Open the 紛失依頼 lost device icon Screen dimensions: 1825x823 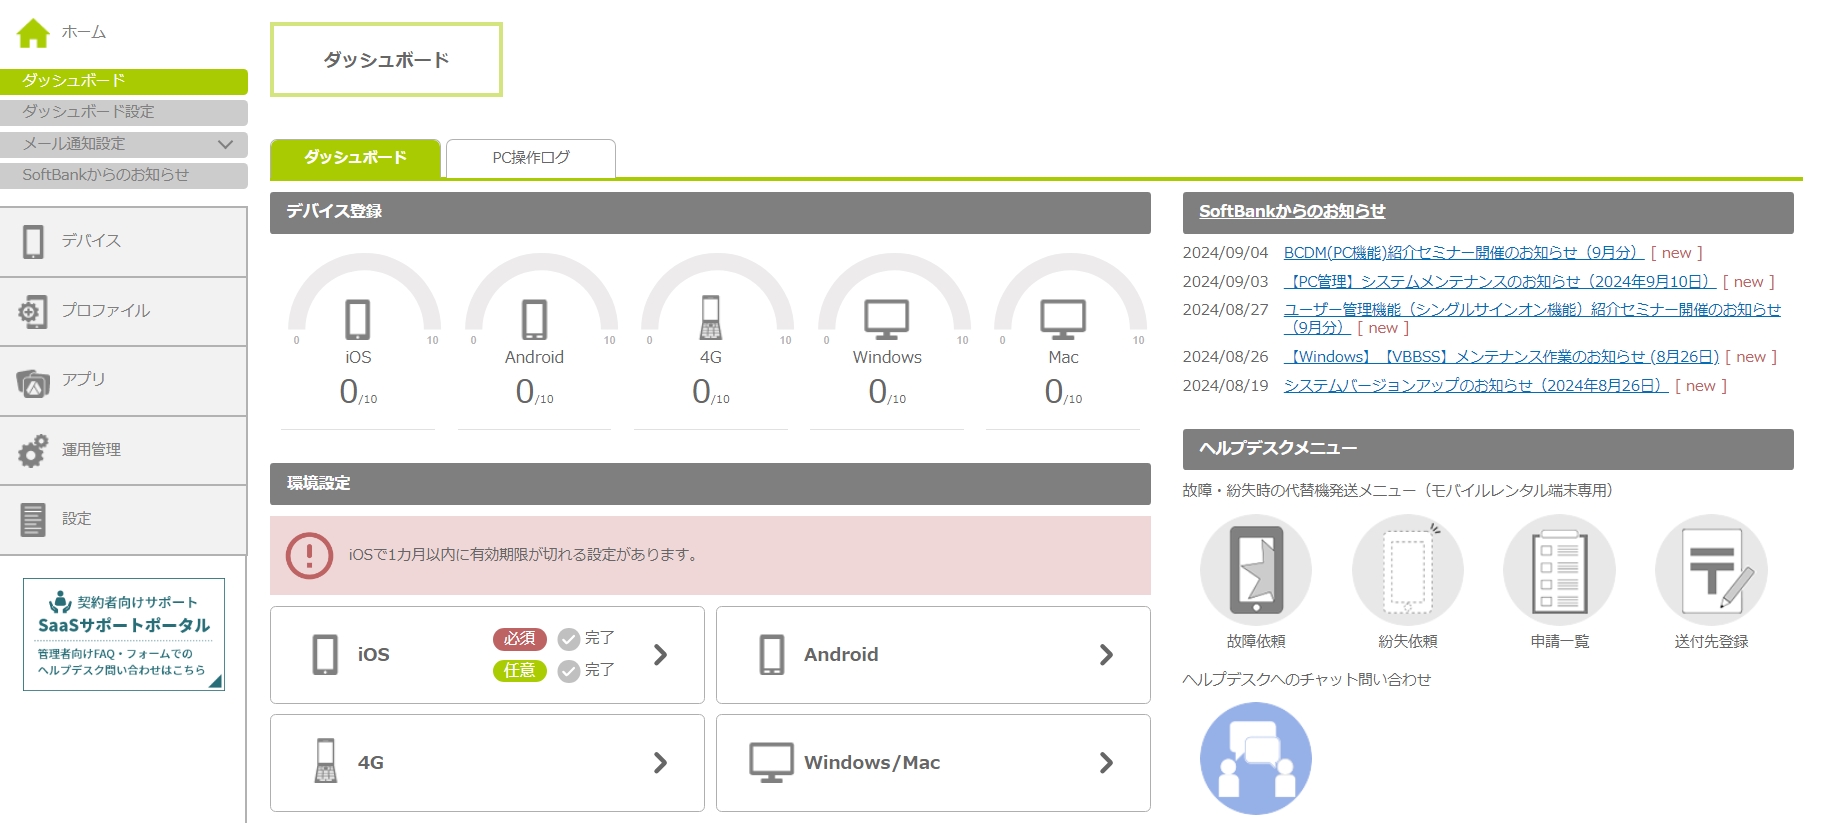1407,570
